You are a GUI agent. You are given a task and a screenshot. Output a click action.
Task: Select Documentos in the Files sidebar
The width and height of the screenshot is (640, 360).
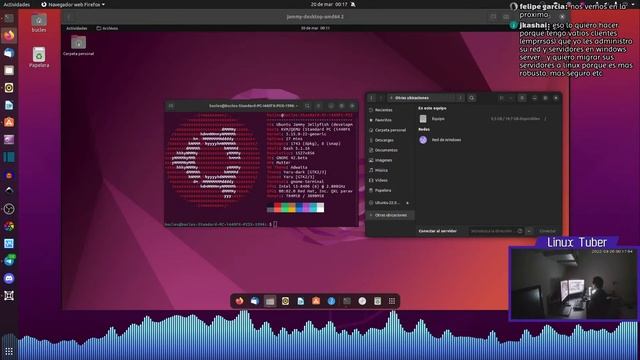coord(390,150)
